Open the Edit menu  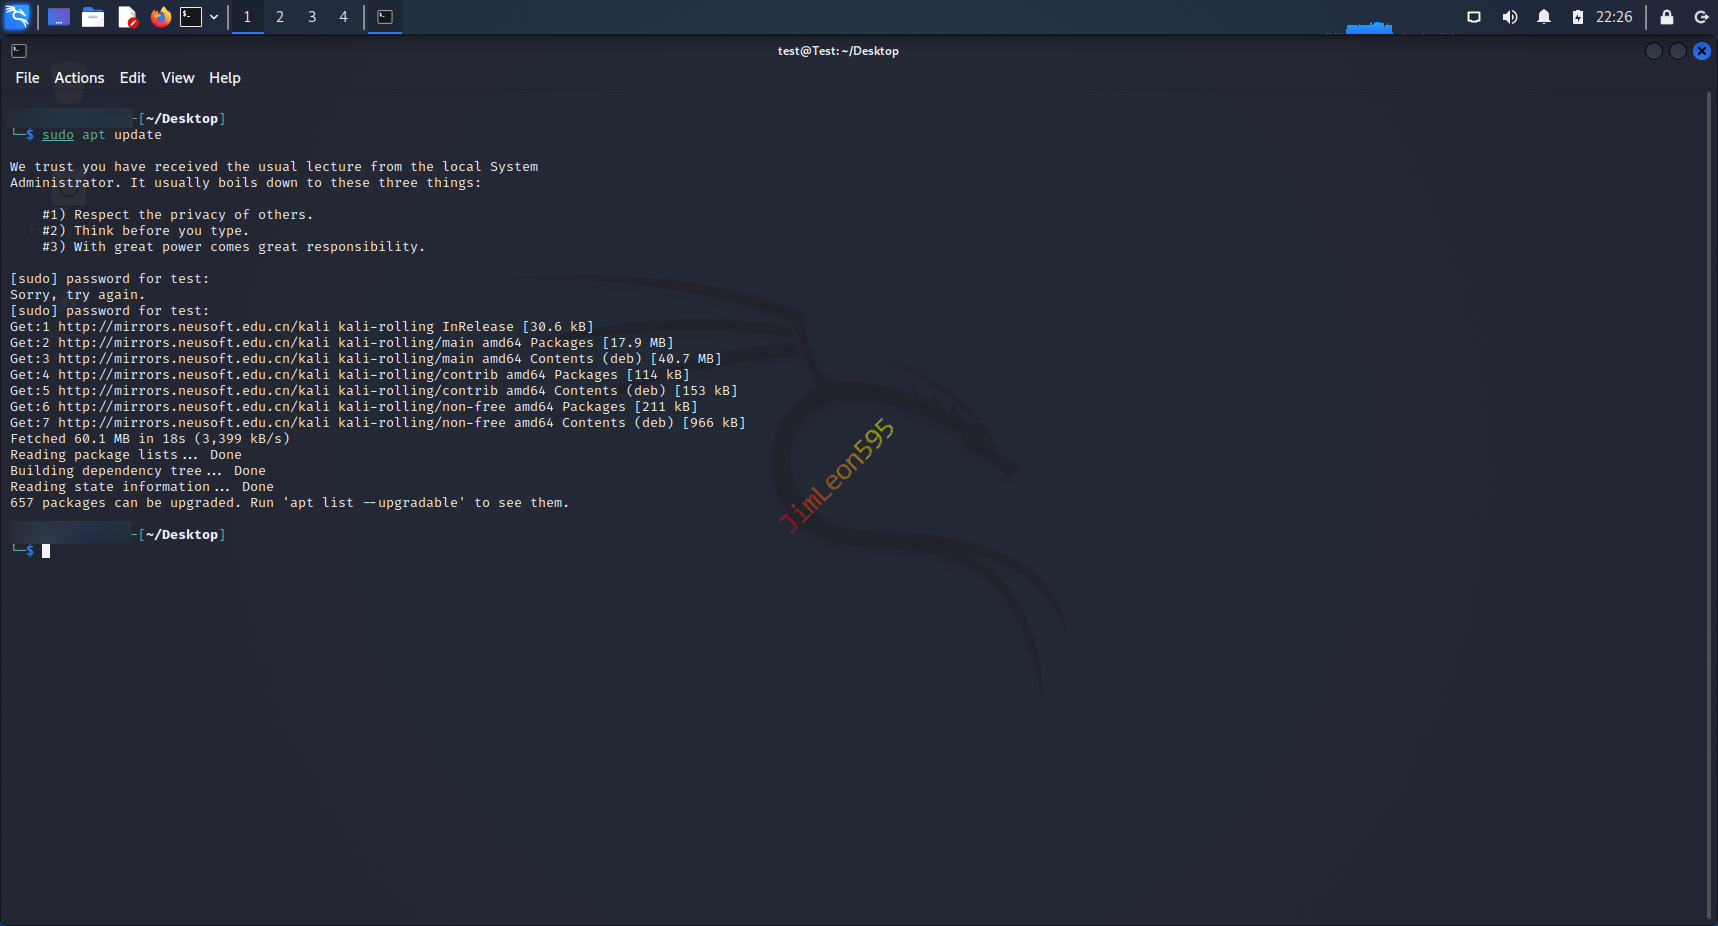(x=132, y=78)
